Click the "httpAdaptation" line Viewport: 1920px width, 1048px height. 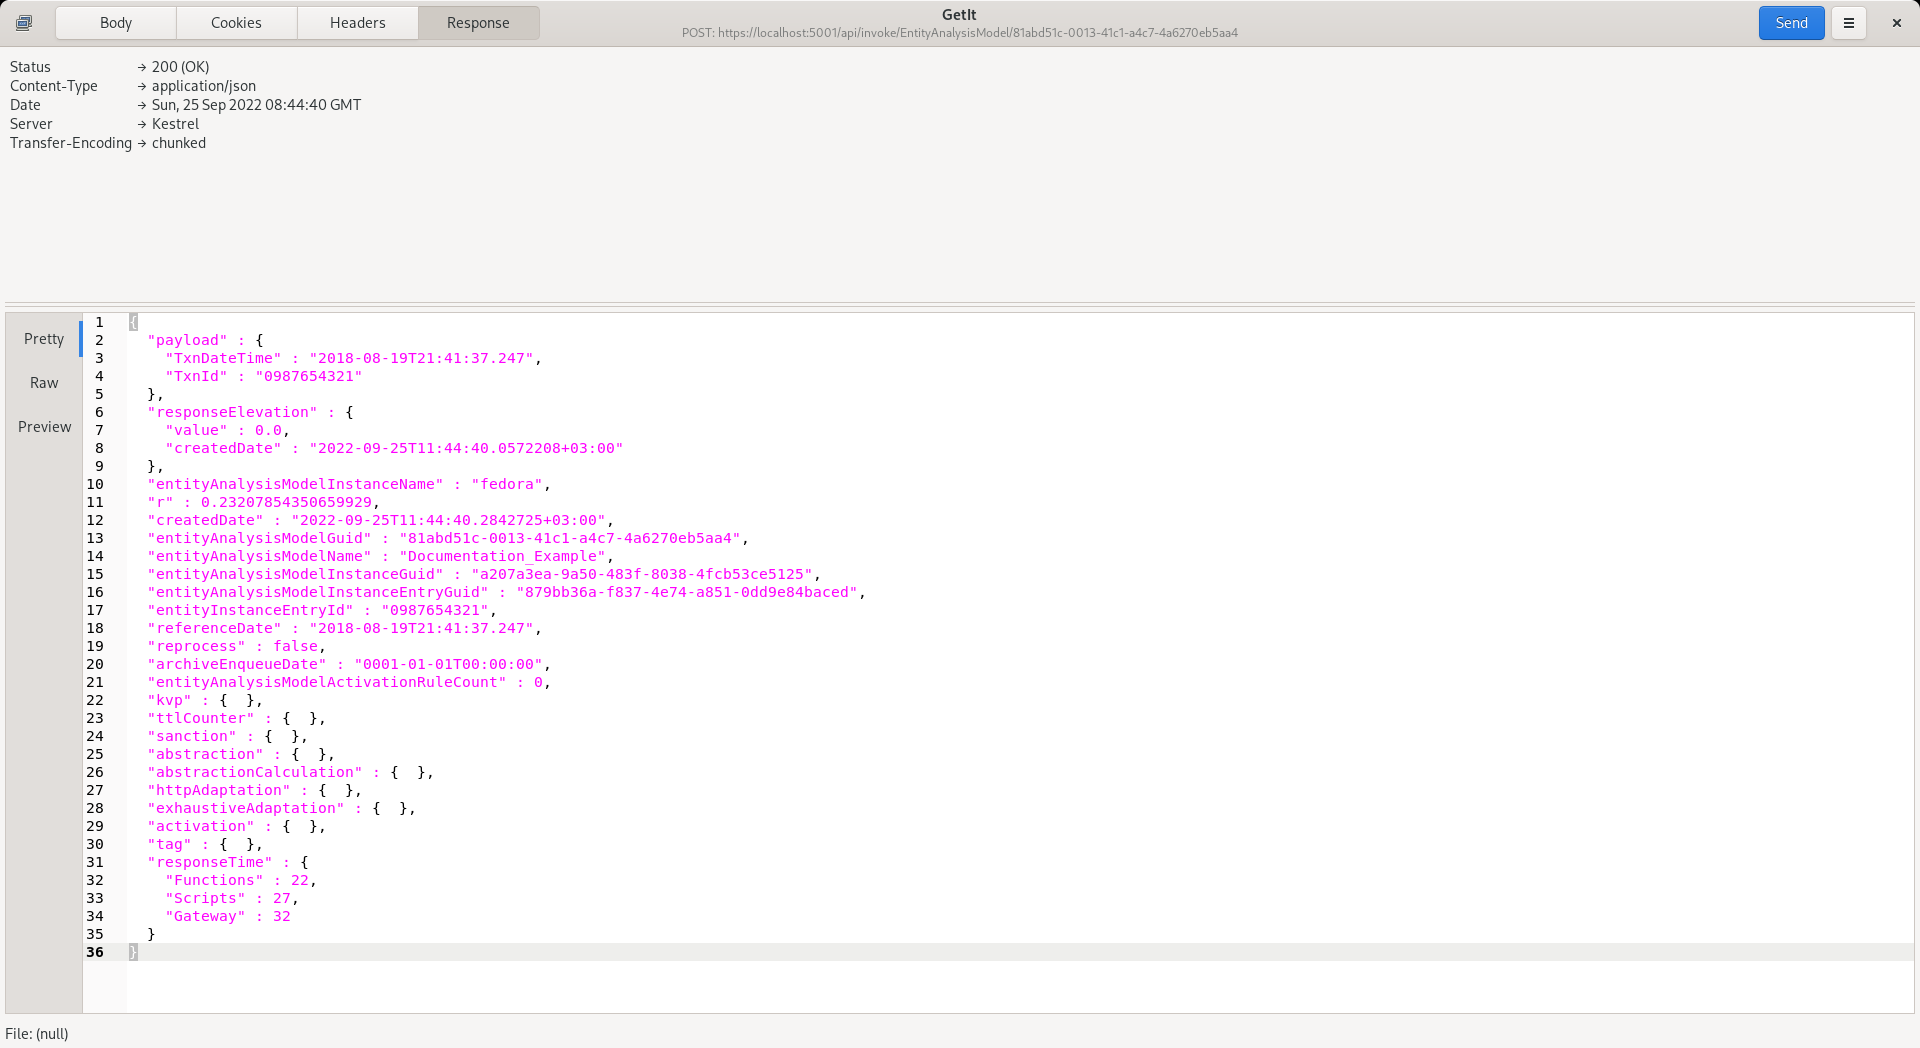pyautogui.click(x=254, y=790)
